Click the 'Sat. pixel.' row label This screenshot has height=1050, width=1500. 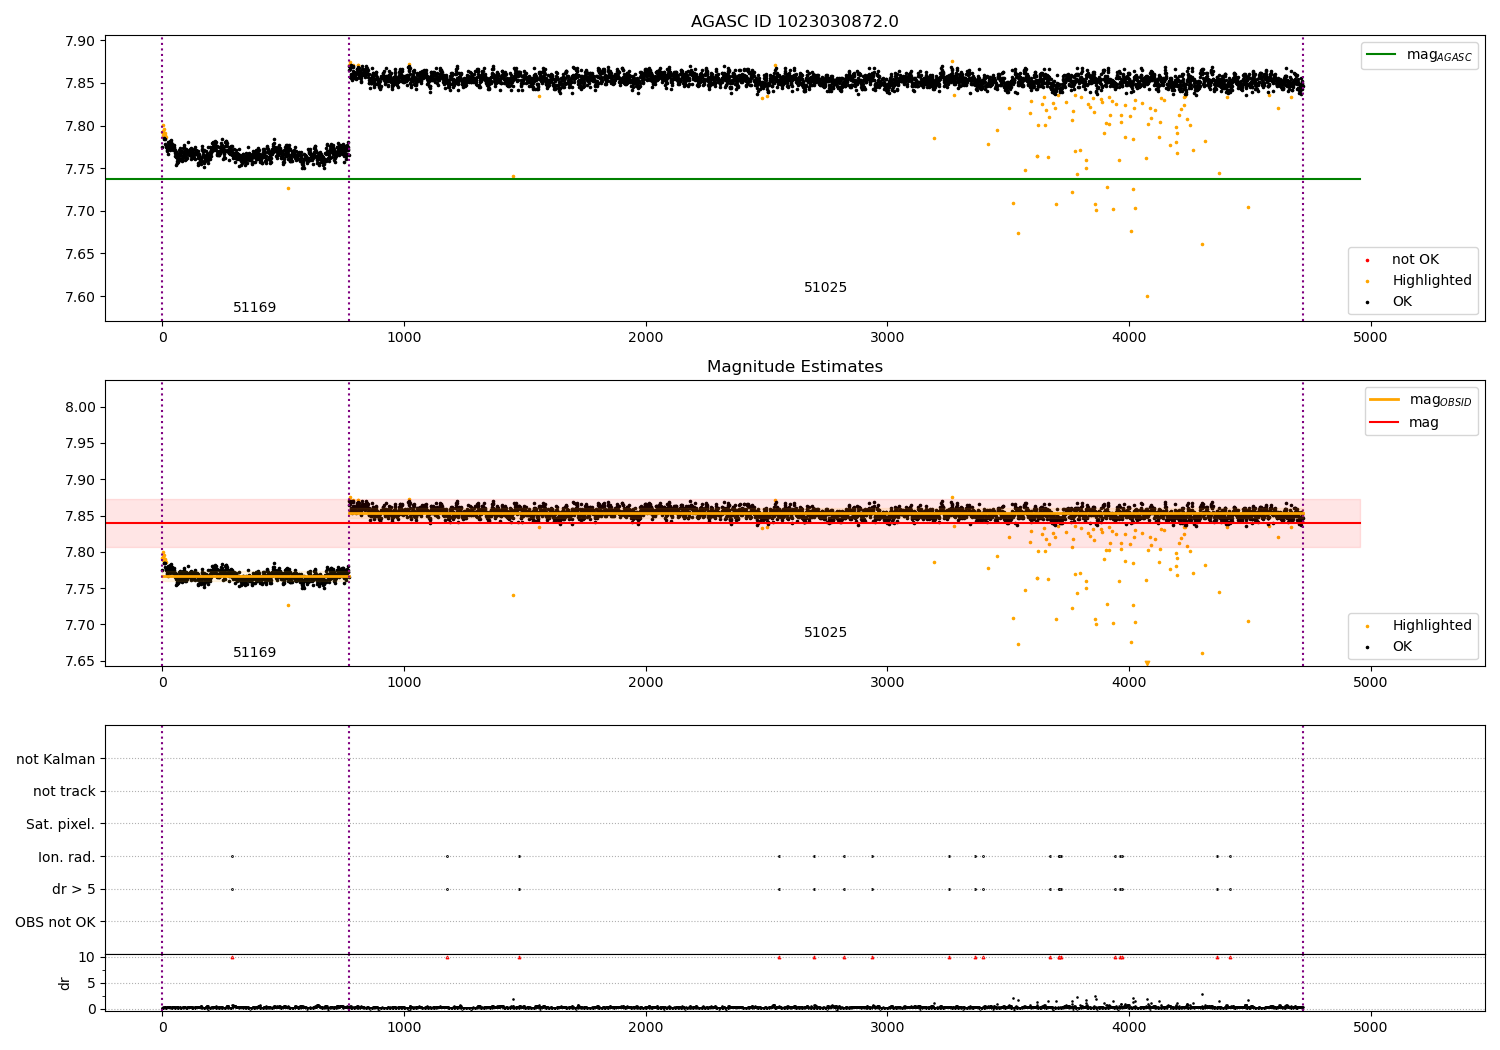(61, 824)
